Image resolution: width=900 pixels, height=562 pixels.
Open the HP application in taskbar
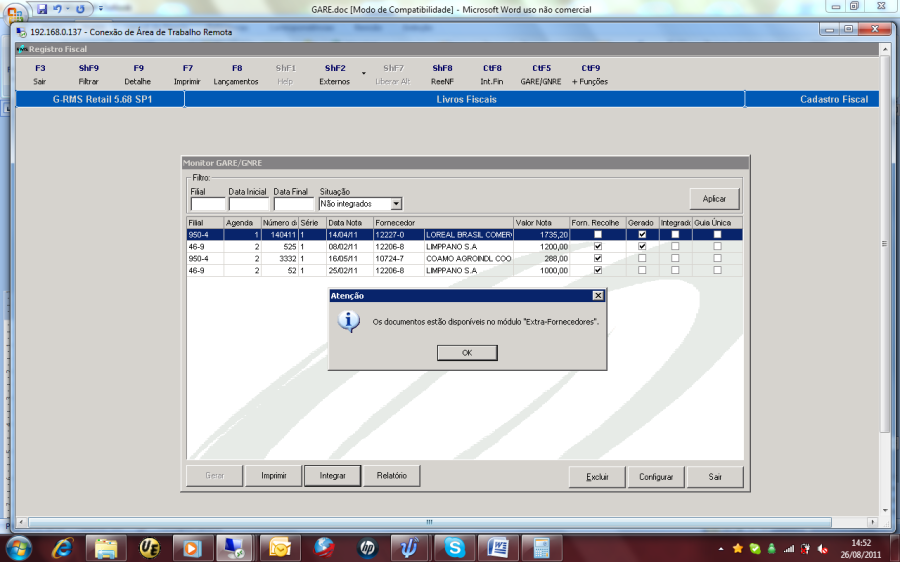click(x=367, y=548)
